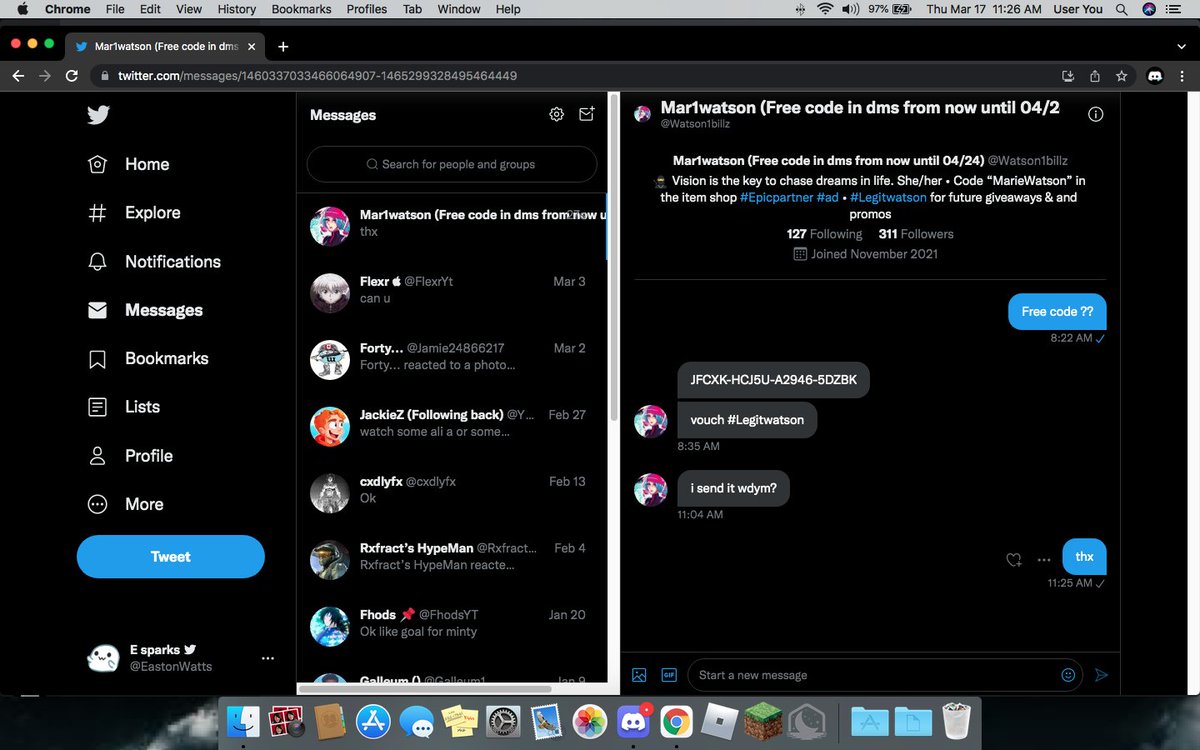Open Explore in sidebar
This screenshot has height=750, width=1200.
134,213
